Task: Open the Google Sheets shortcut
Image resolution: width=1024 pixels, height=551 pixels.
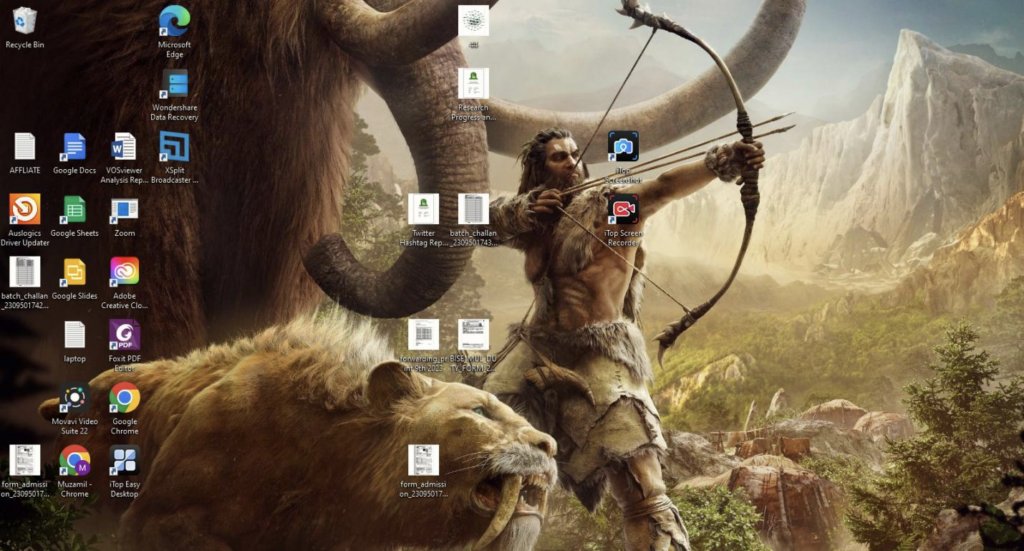Action: [74, 216]
